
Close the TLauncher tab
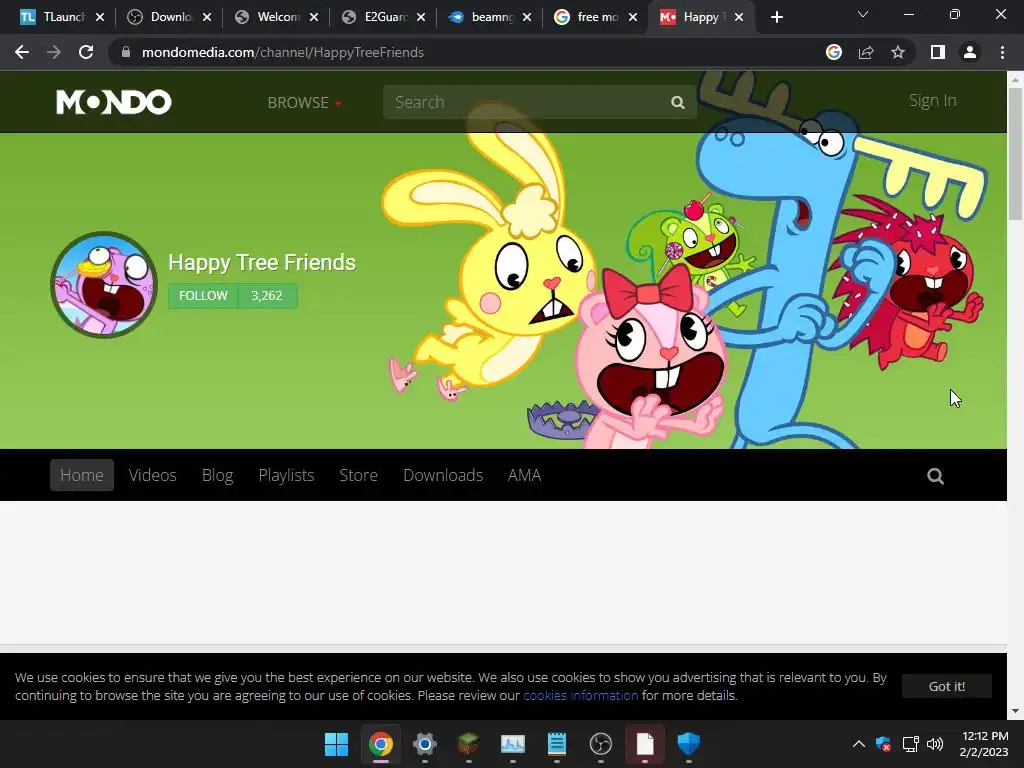100,18
